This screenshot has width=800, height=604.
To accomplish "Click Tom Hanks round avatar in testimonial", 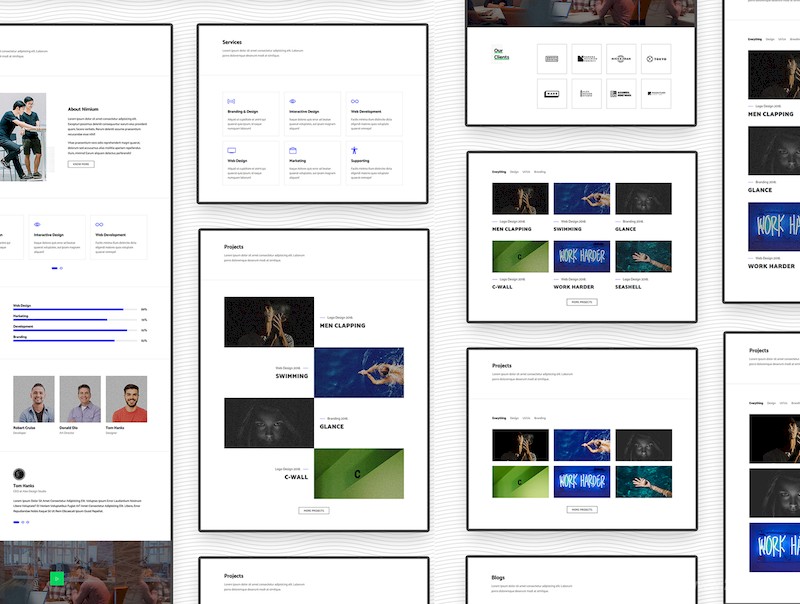I will [x=19, y=474].
